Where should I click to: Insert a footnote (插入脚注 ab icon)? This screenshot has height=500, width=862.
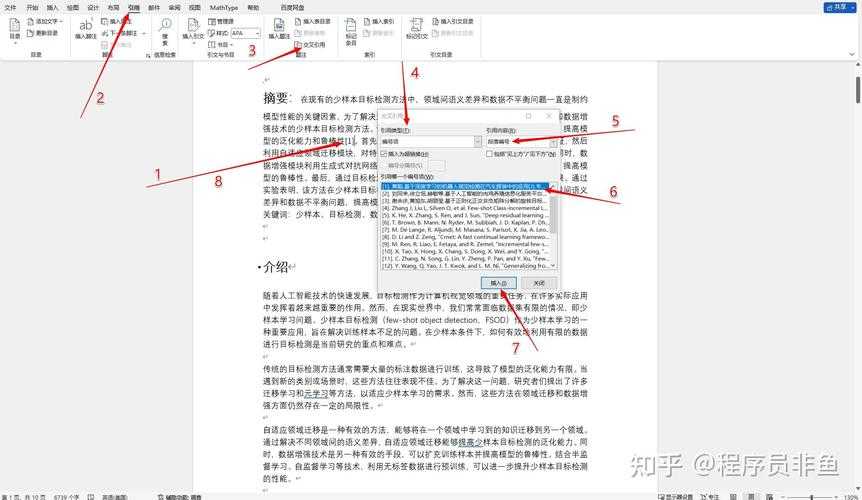click(x=86, y=29)
